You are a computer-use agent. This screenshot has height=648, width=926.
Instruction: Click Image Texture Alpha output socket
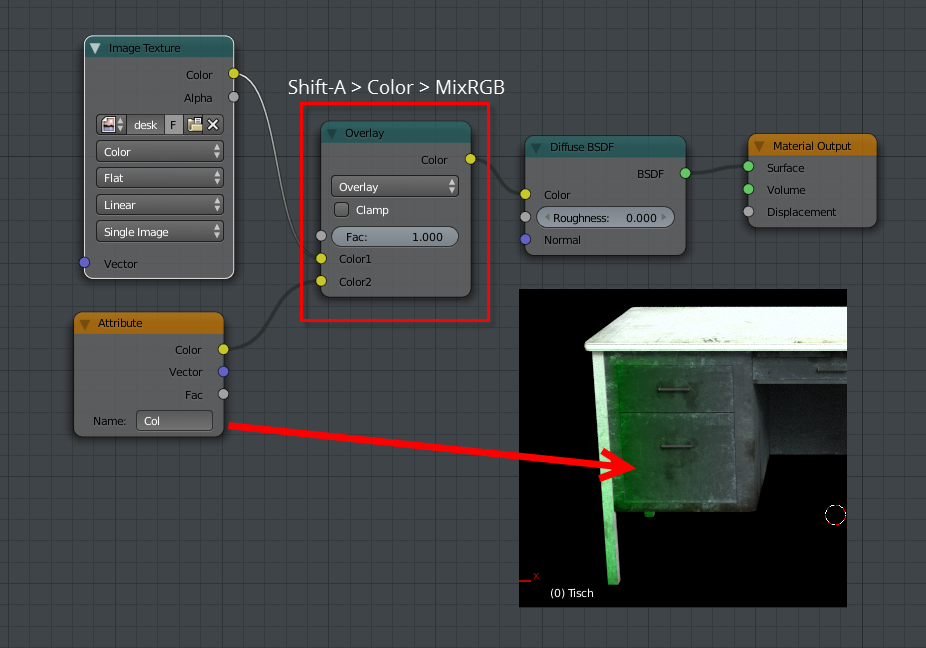(234, 97)
